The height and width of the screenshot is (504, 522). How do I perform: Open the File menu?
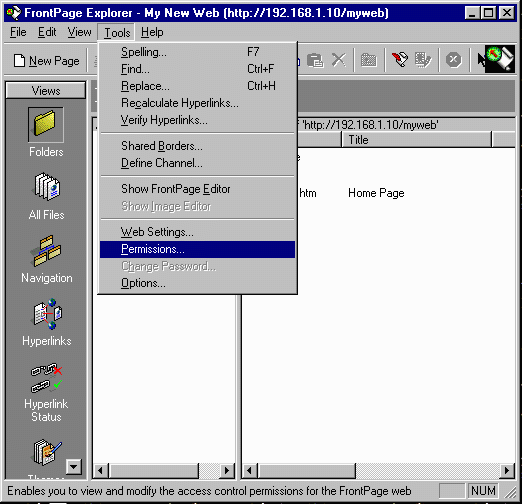pos(18,32)
